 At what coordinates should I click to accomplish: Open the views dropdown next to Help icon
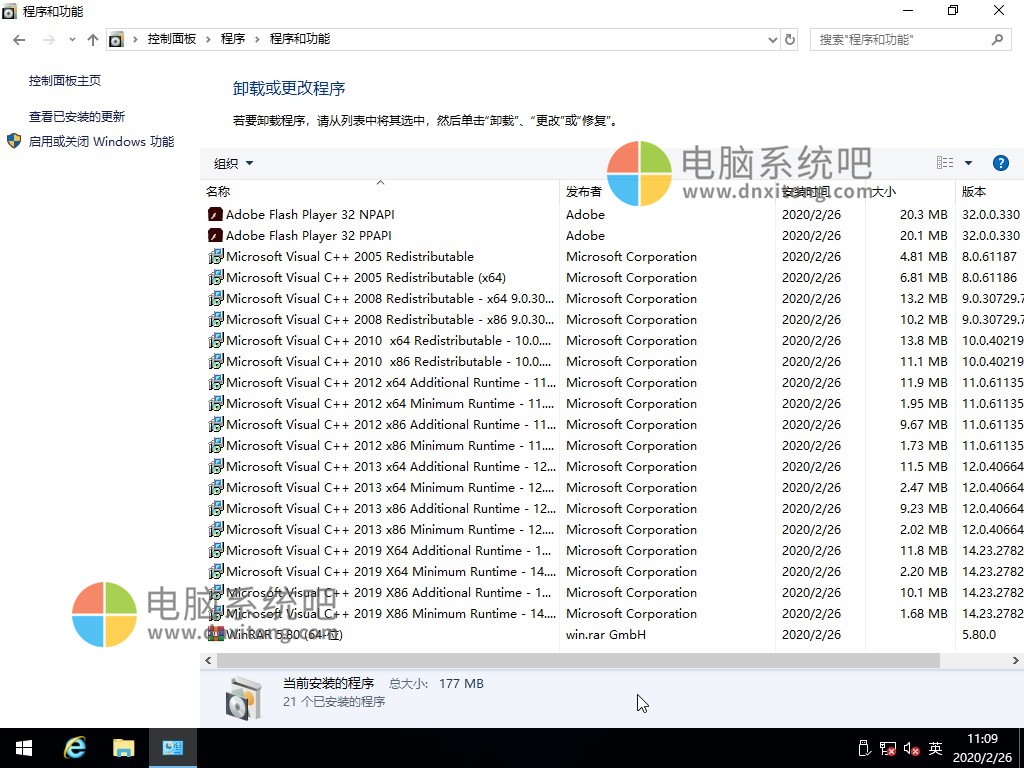[967, 162]
